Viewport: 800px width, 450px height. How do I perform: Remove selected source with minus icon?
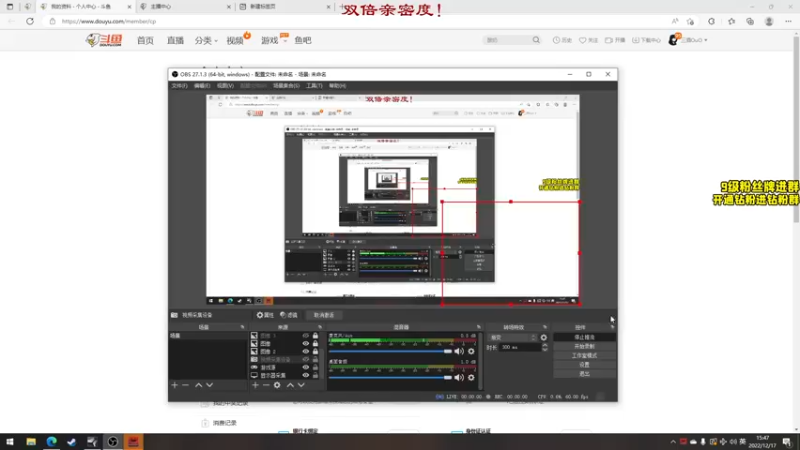(x=266, y=385)
